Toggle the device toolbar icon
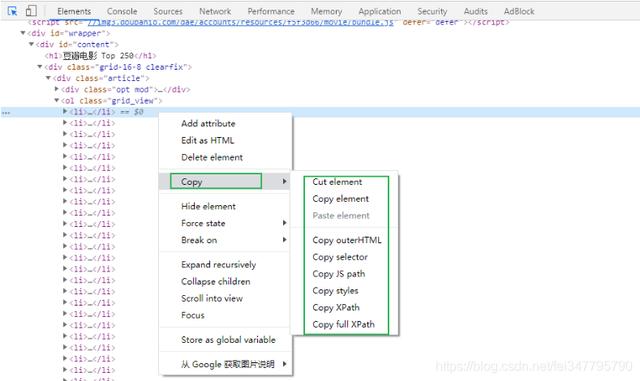The image size is (640, 381). (x=31, y=11)
